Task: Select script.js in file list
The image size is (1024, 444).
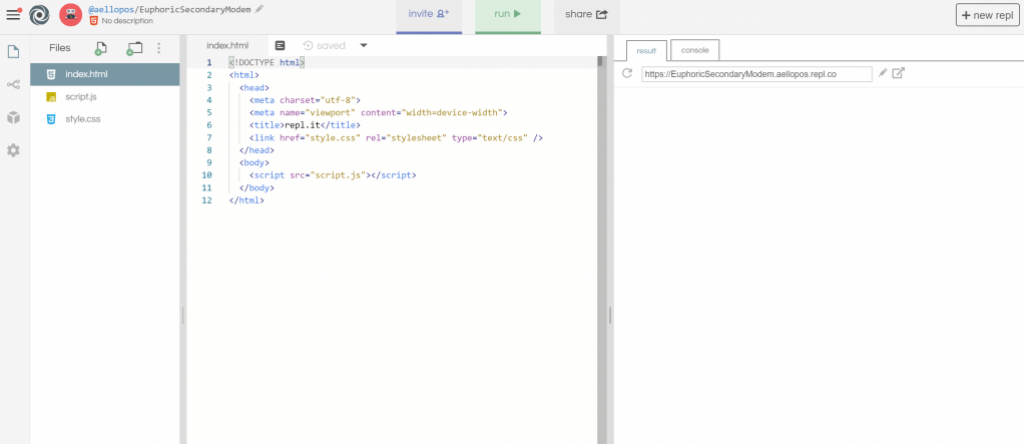Action: pyautogui.click(x=80, y=97)
